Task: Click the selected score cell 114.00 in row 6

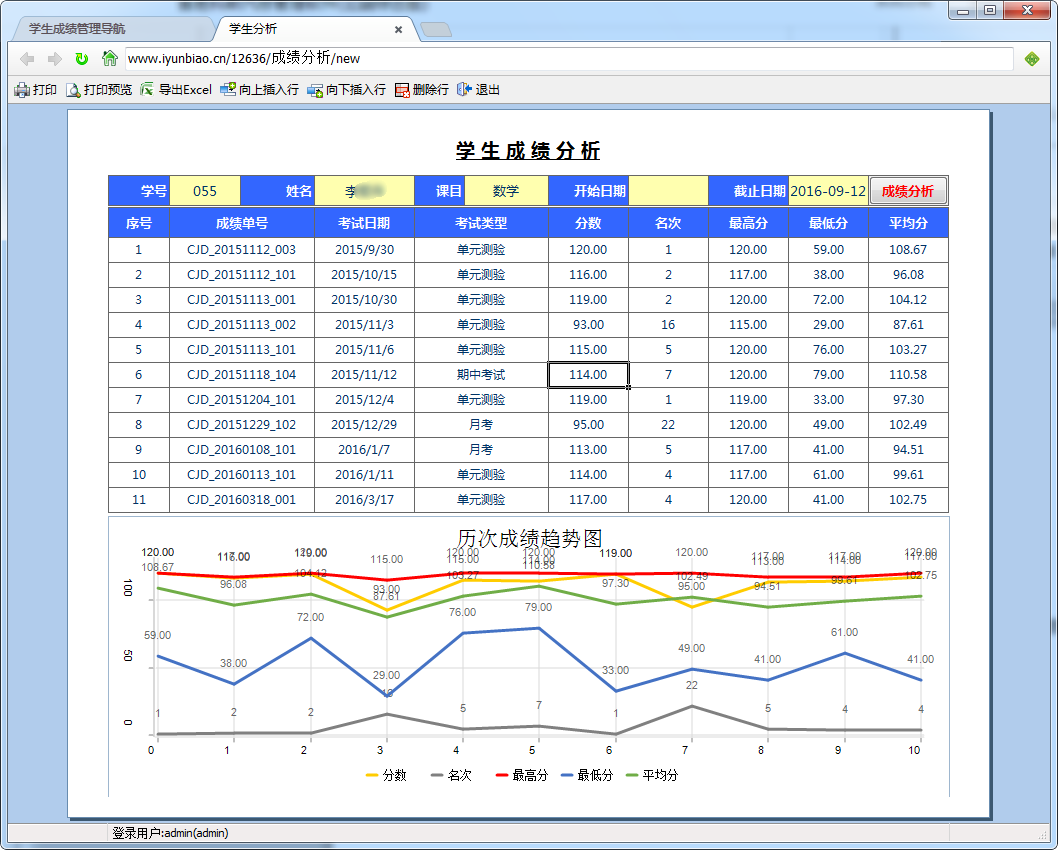Action: [588, 374]
